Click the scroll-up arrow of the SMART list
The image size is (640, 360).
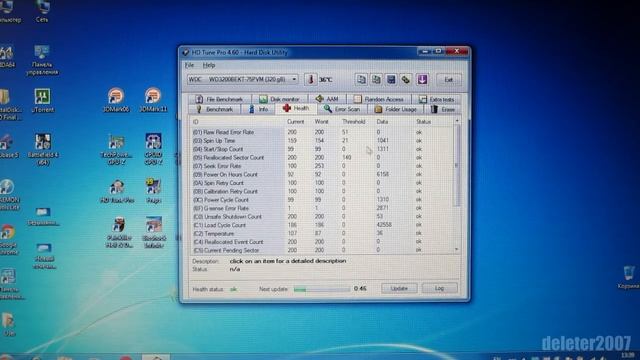point(457,121)
